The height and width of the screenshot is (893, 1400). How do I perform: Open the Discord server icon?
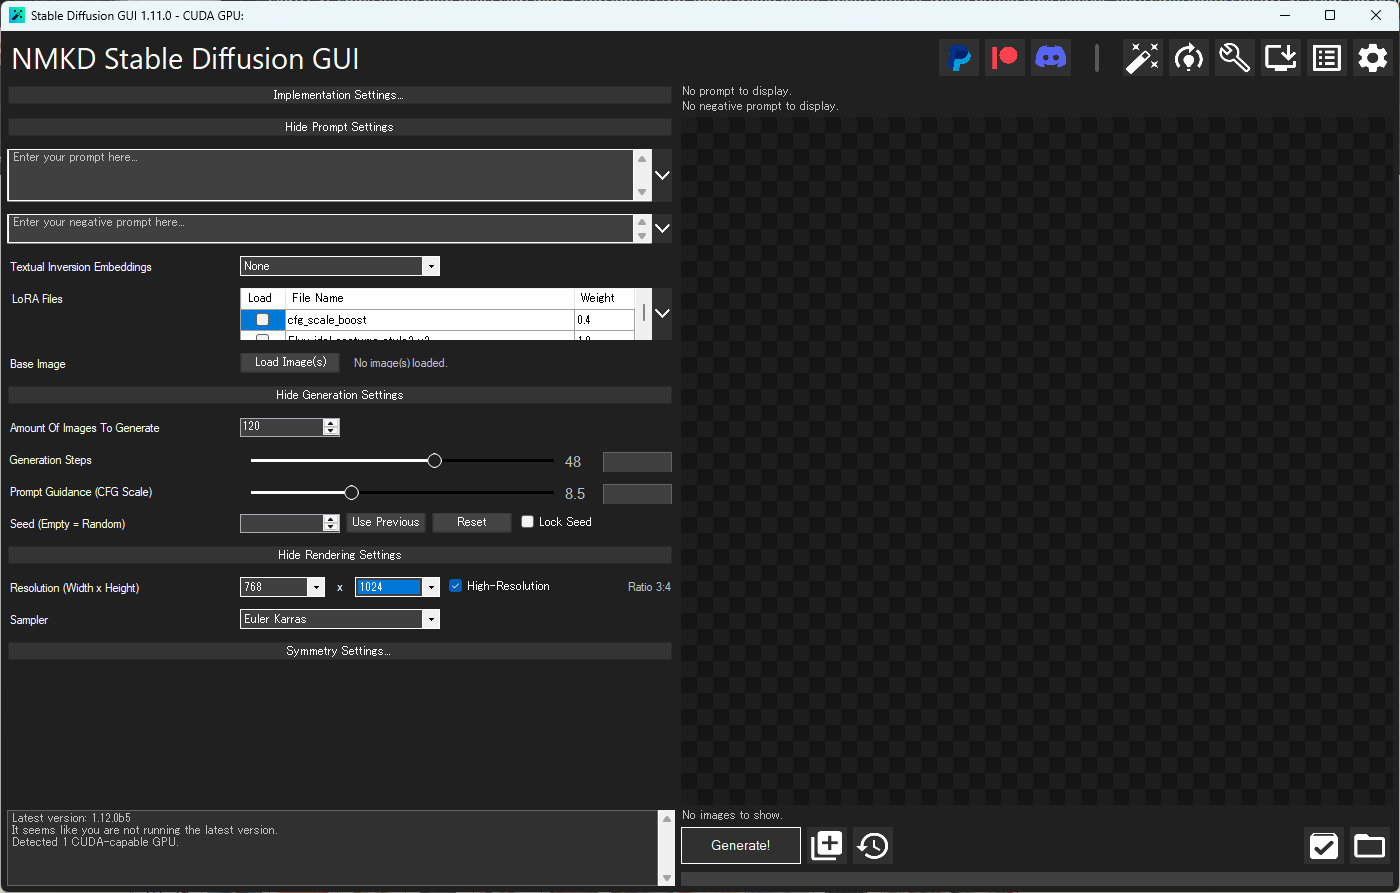click(x=1050, y=58)
